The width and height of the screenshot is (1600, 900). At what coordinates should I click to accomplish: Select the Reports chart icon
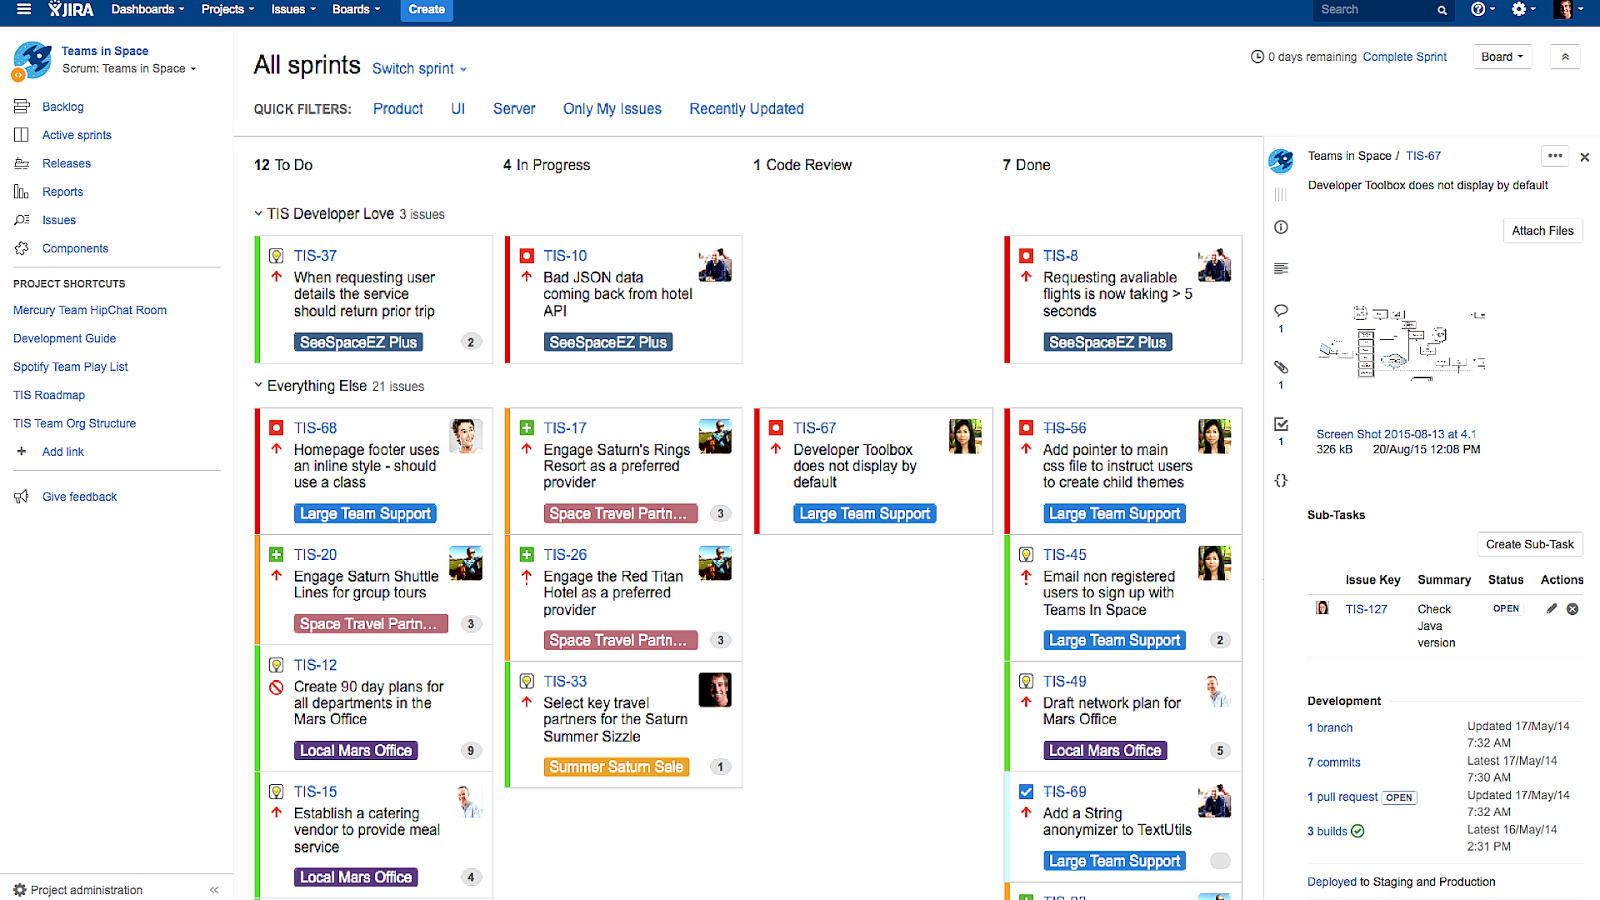23,191
